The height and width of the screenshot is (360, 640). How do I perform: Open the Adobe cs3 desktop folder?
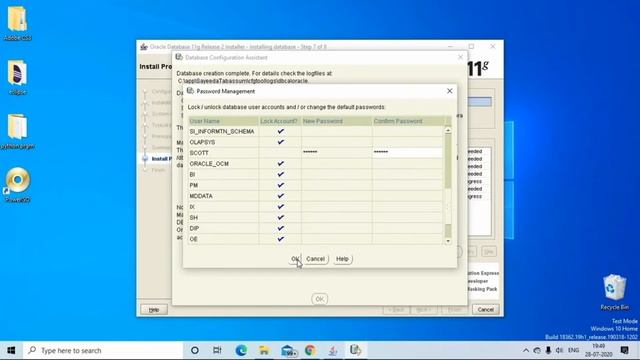(x=18, y=22)
